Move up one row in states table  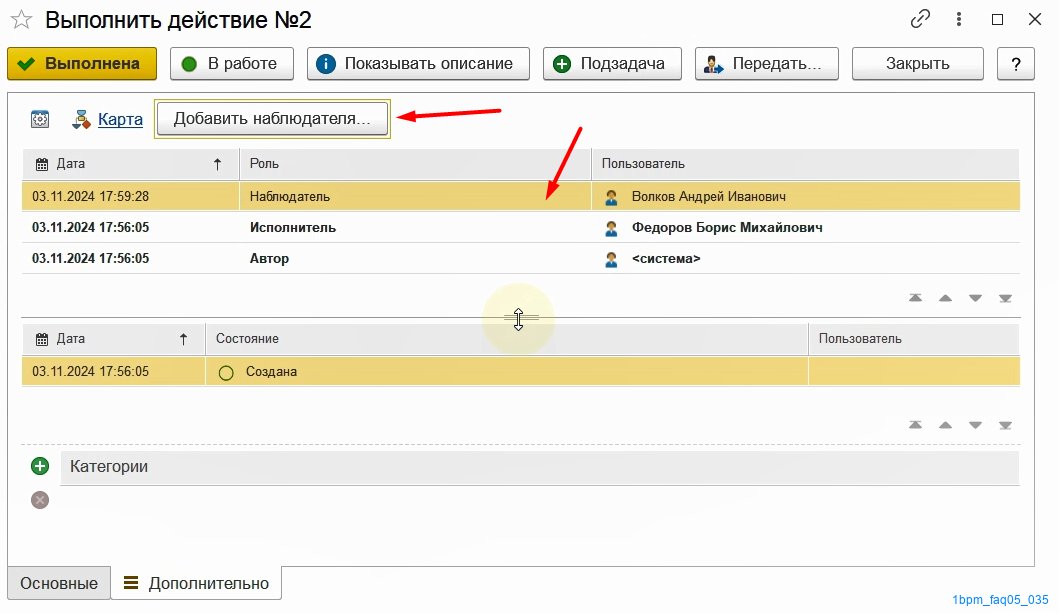pos(944,425)
